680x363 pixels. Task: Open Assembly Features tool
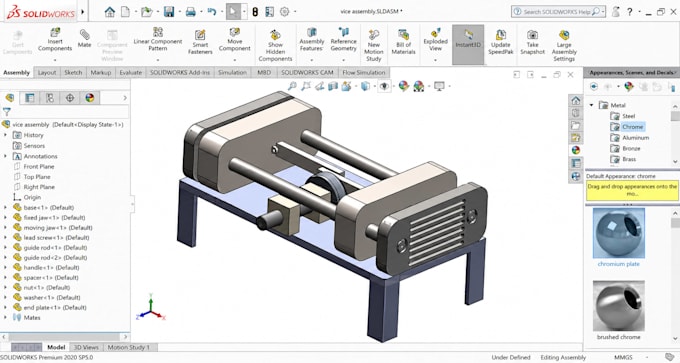pos(312,40)
